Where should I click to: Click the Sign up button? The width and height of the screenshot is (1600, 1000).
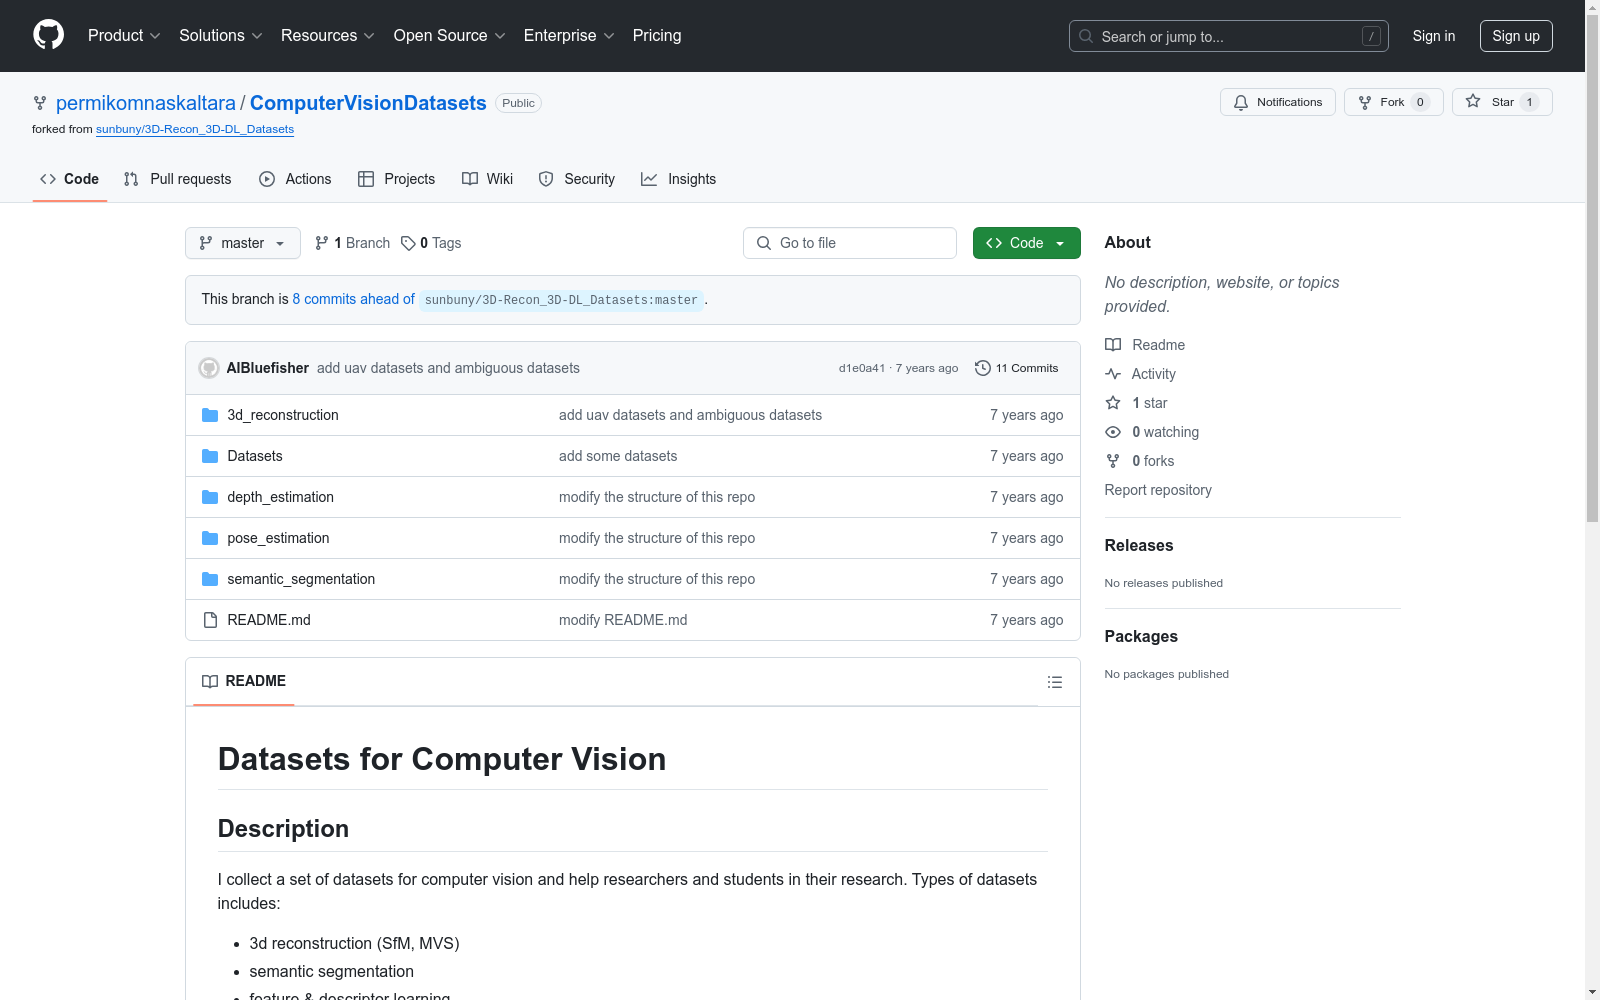pyautogui.click(x=1516, y=36)
